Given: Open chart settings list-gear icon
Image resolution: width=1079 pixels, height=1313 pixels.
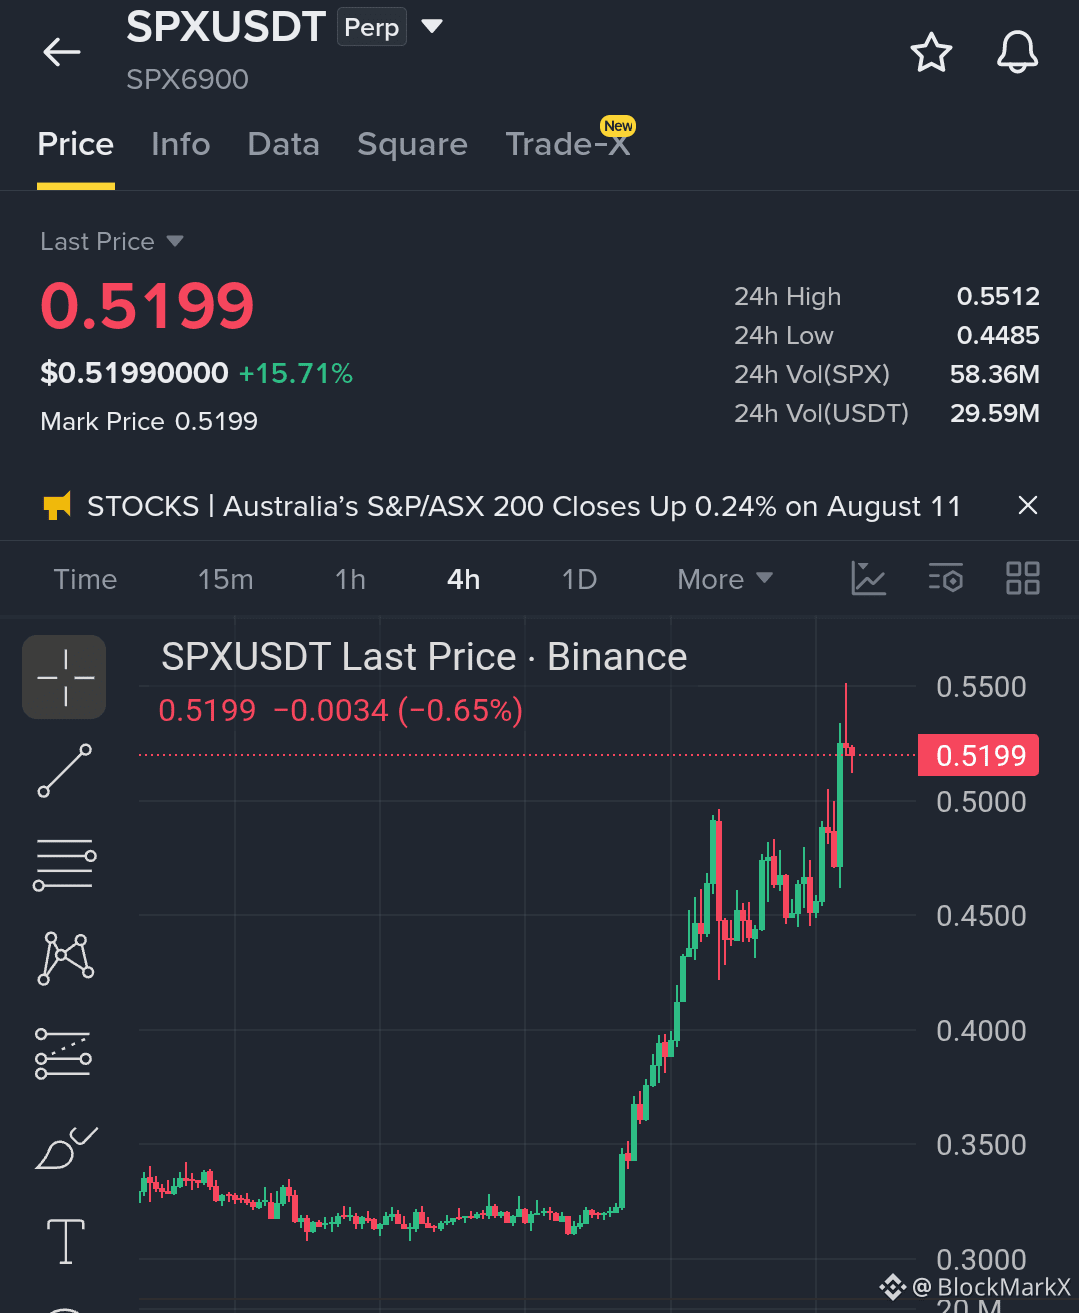Looking at the screenshot, I should pyautogui.click(x=946, y=578).
